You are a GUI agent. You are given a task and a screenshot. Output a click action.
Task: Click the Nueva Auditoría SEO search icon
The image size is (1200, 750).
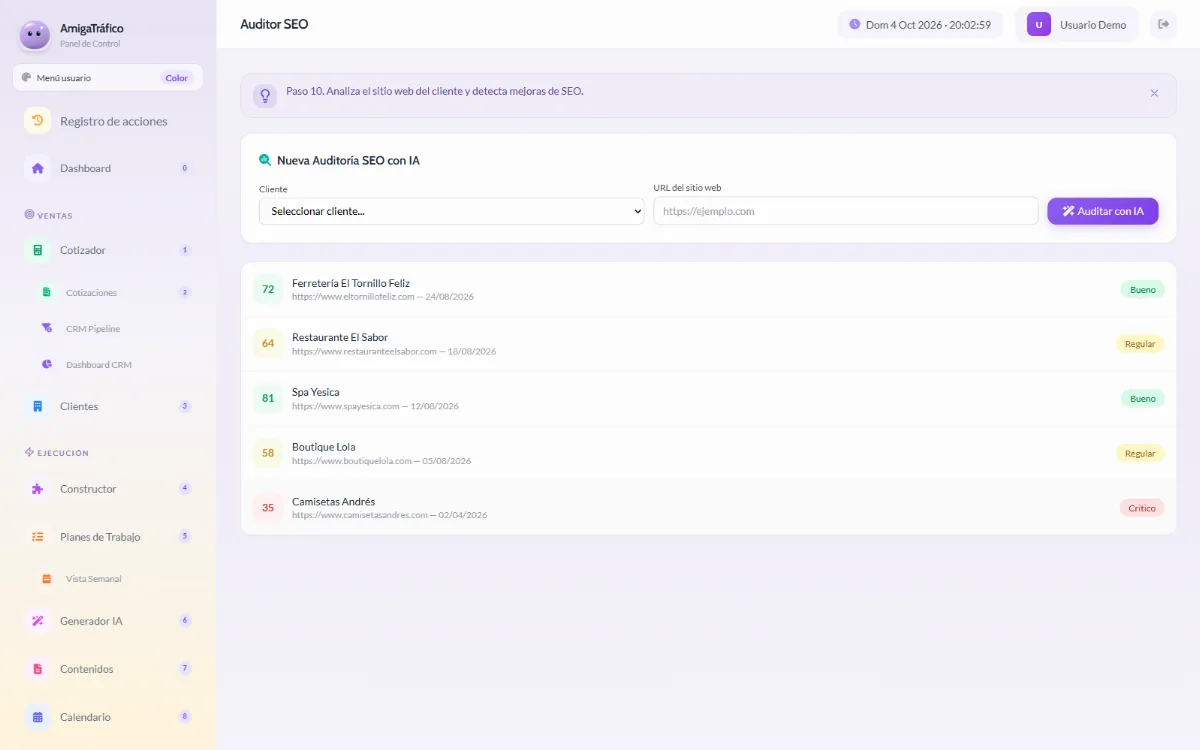[x=265, y=160]
